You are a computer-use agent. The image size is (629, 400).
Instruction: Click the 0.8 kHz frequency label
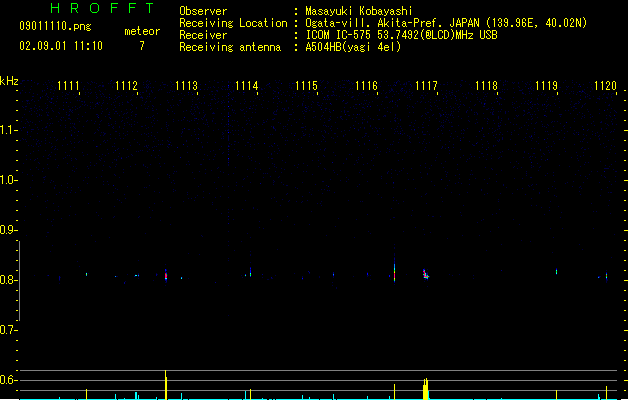coord(8,280)
